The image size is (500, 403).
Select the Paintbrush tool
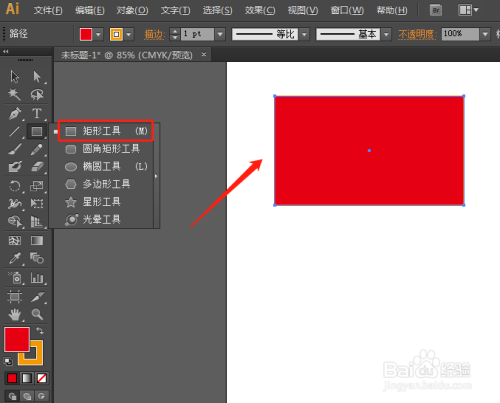click(x=14, y=149)
